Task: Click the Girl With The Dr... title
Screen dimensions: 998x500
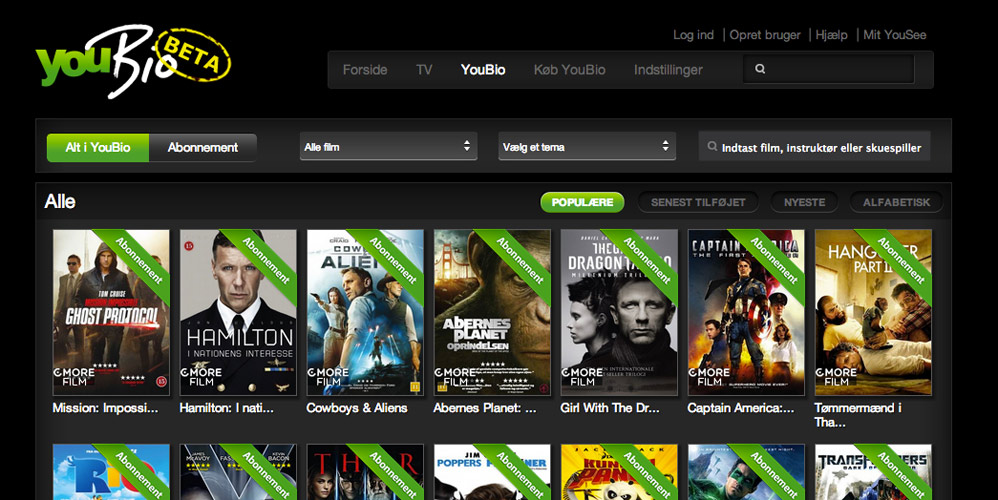Action: (610, 408)
